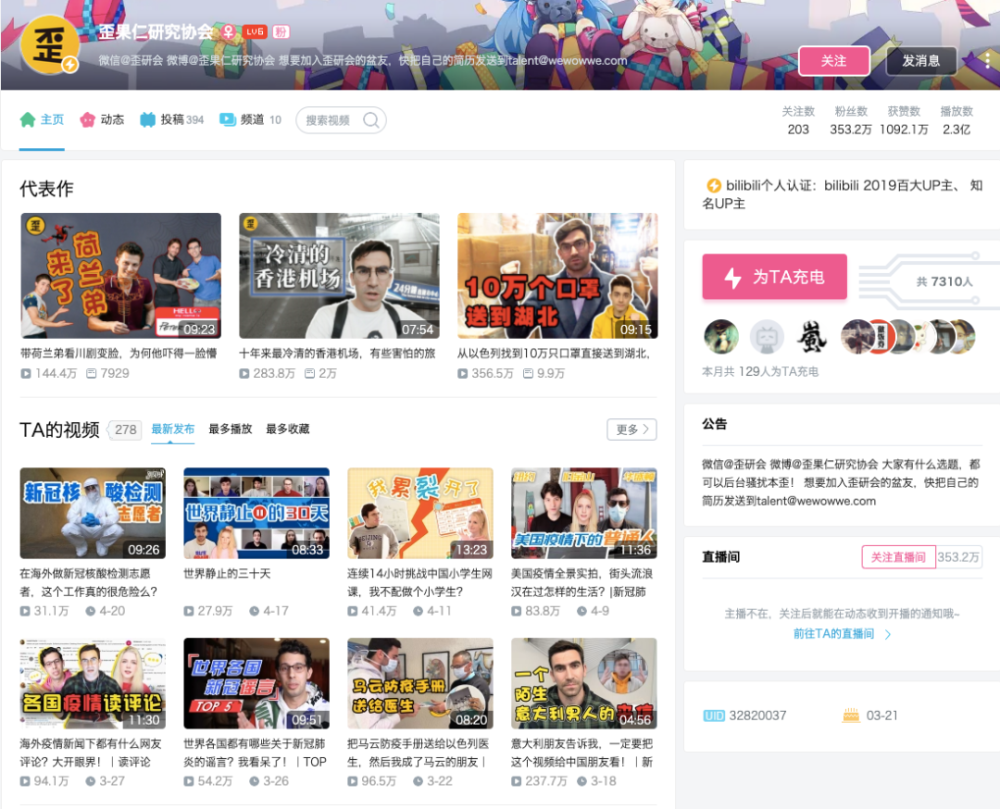Click title 十年来最冷清的香港机场
Screen dimensions: 1000x809
337,353
